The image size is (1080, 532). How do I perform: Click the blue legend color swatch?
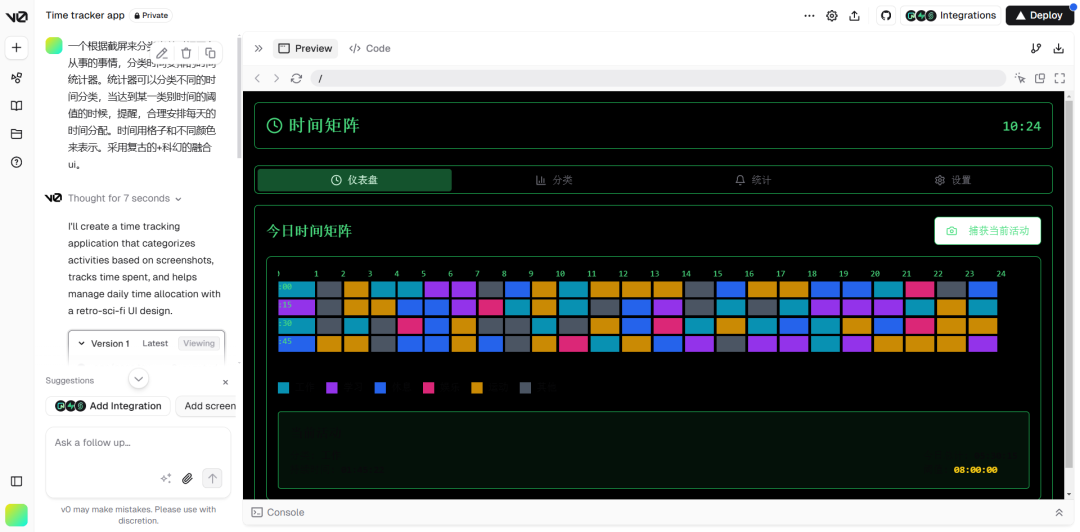pos(380,388)
